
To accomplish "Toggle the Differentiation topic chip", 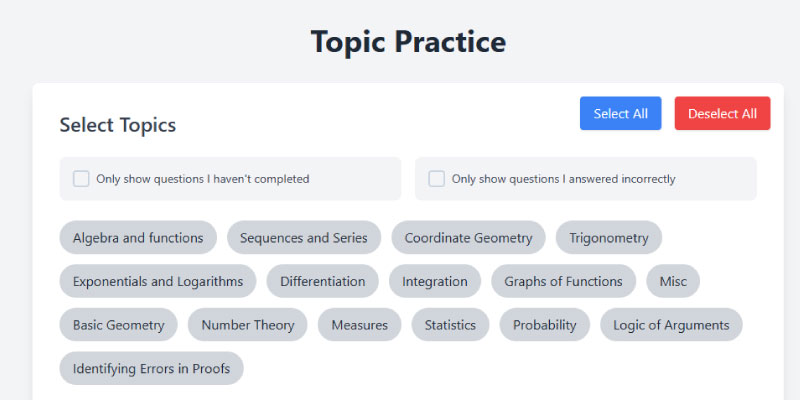I will (322, 281).
